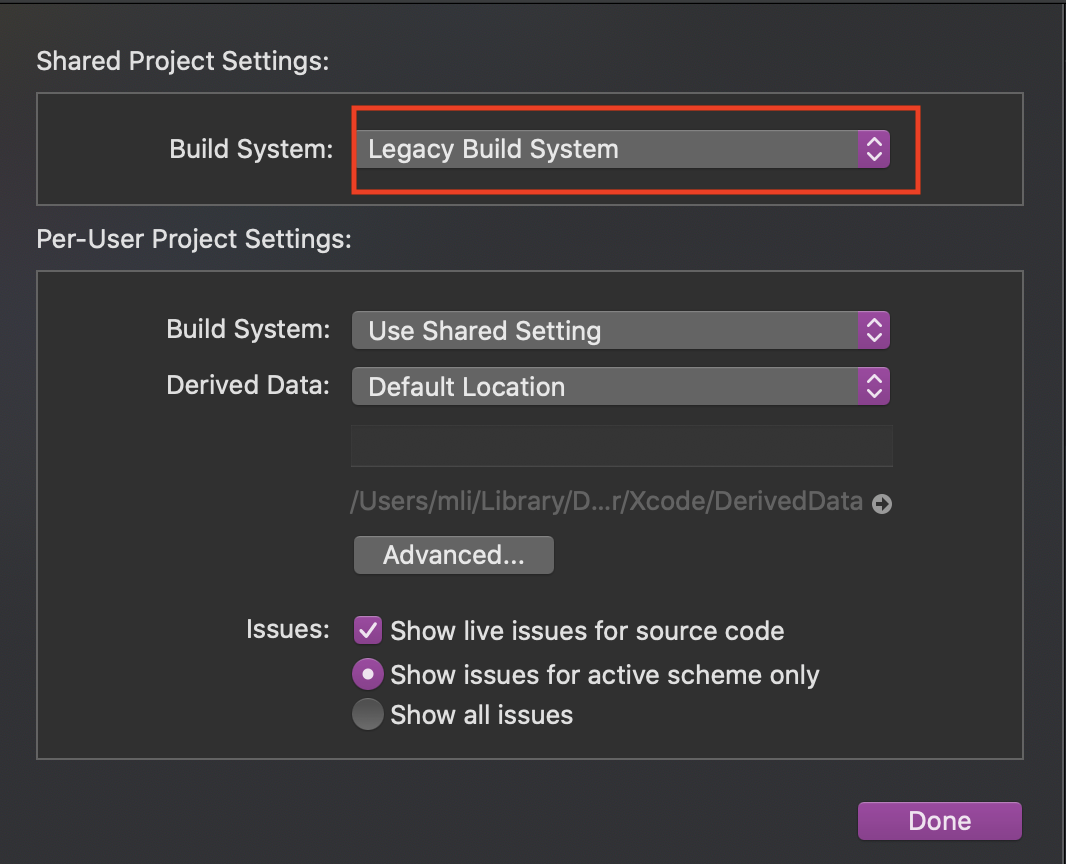
Task: Open the per-user Build System dropdown showing Use Shared Setting
Action: pos(621,330)
